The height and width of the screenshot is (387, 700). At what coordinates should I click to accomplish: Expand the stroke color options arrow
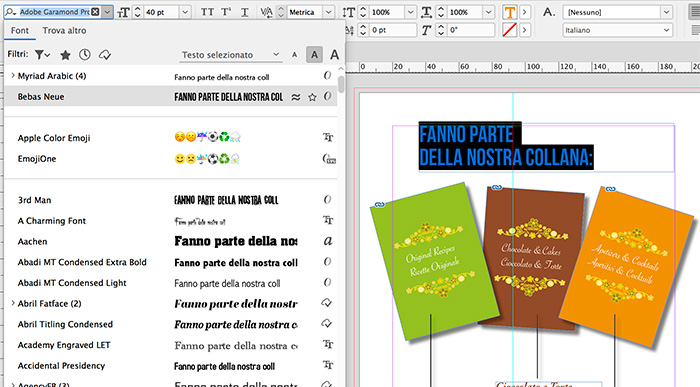(525, 30)
